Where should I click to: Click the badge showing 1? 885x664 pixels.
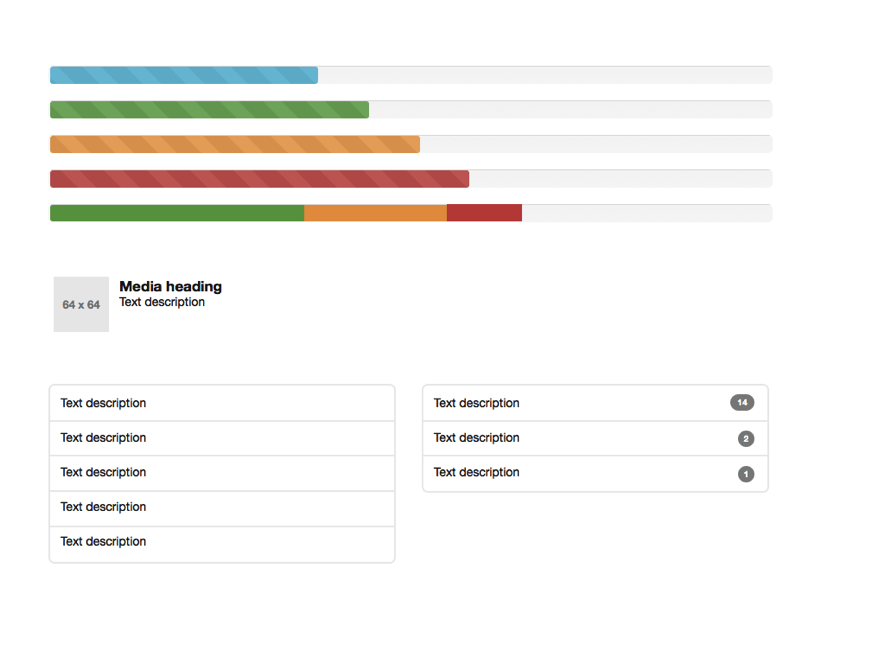pos(746,474)
